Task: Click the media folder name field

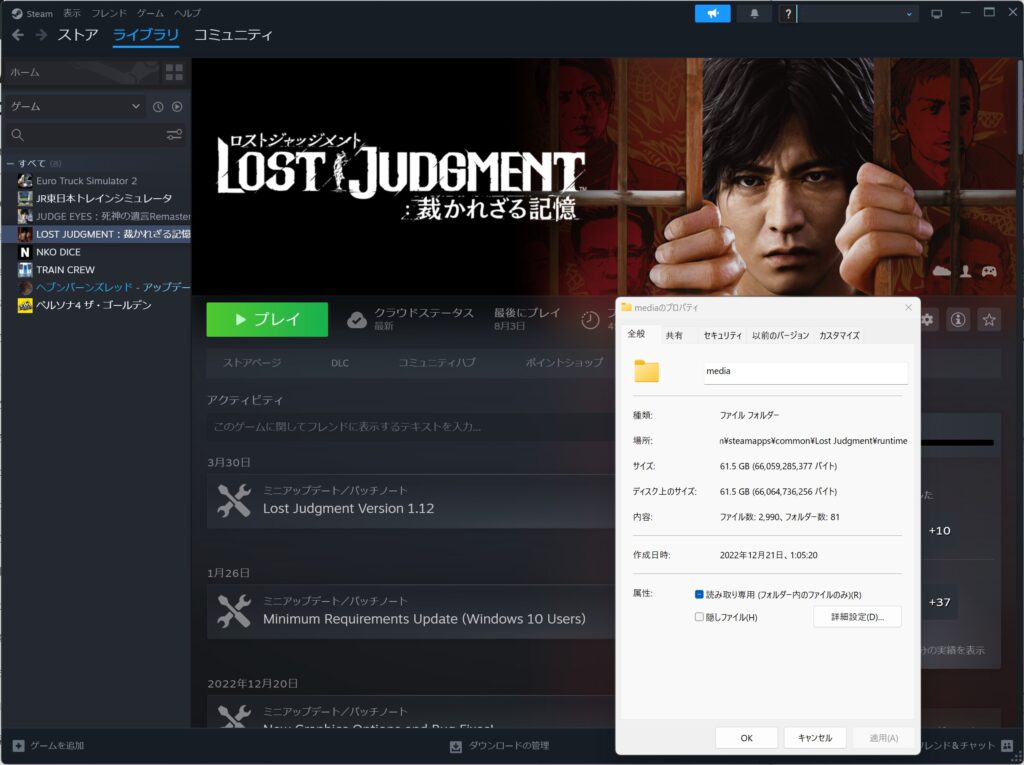Action: (805, 372)
